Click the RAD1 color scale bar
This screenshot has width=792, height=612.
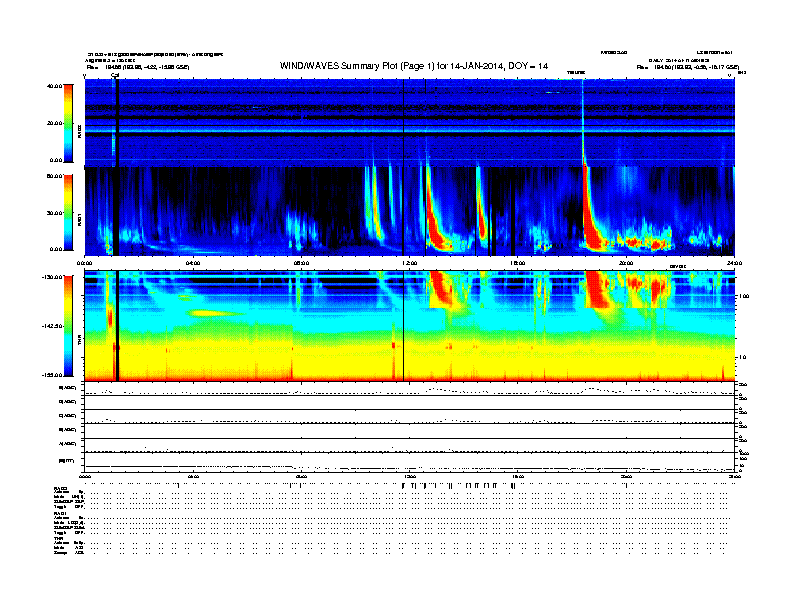(68, 212)
